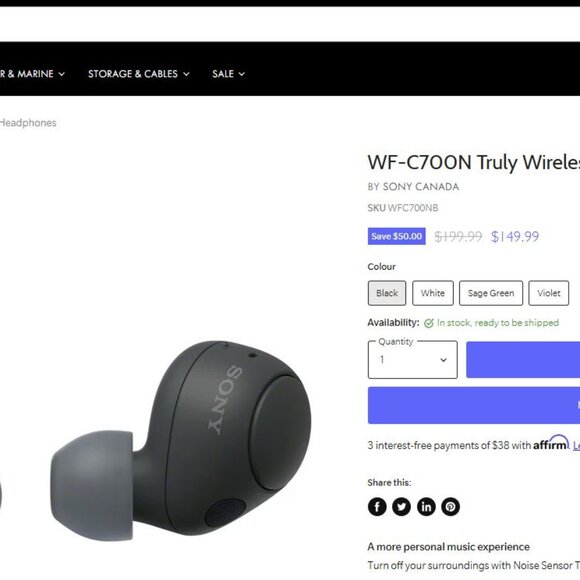Share product on Twitter
The width and height of the screenshot is (580, 580).
click(x=401, y=506)
